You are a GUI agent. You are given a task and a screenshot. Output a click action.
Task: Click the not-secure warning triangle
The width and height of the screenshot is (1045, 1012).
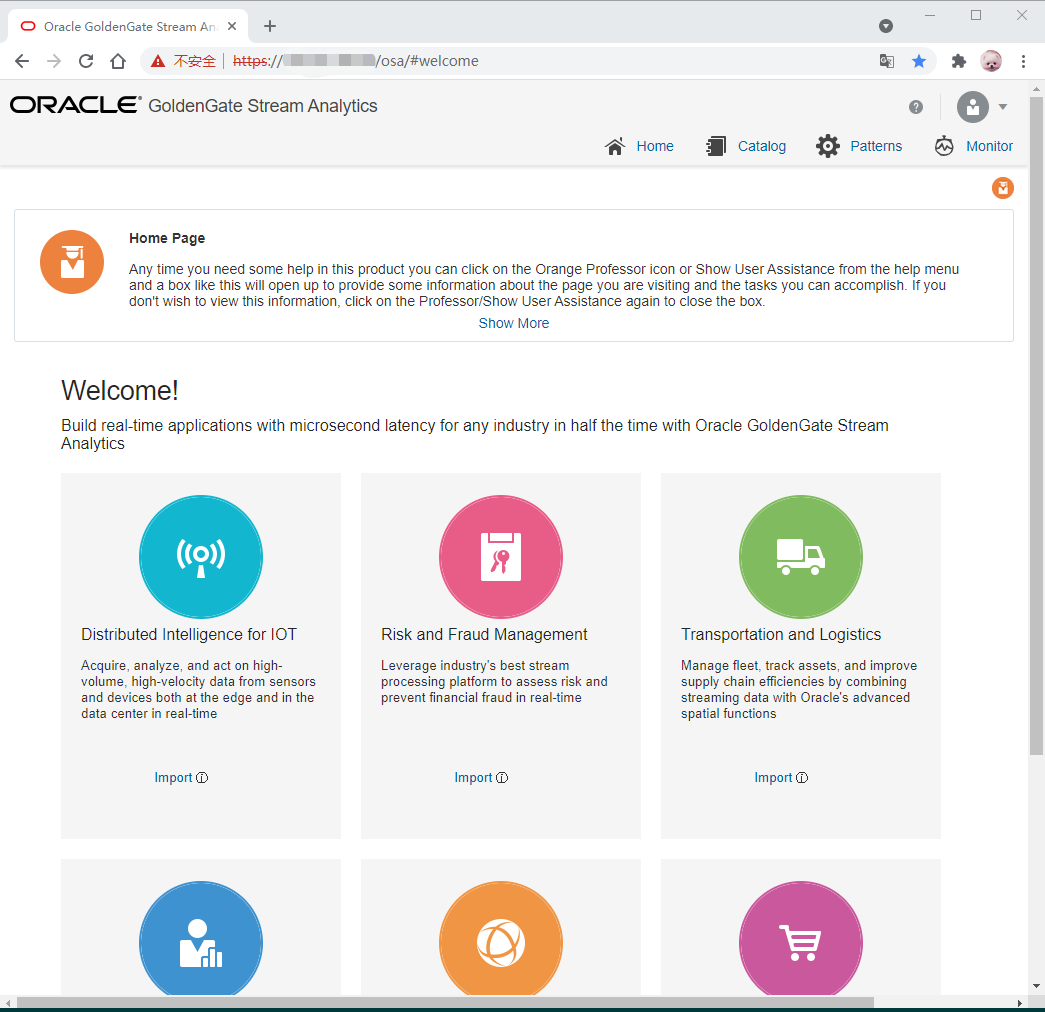[x=157, y=61]
